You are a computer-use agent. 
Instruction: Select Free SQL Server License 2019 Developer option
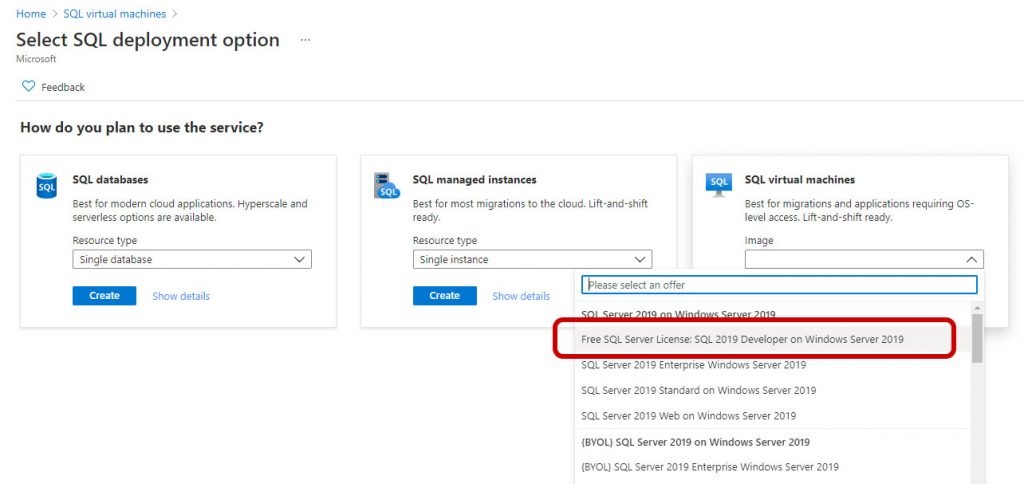click(742, 339)
